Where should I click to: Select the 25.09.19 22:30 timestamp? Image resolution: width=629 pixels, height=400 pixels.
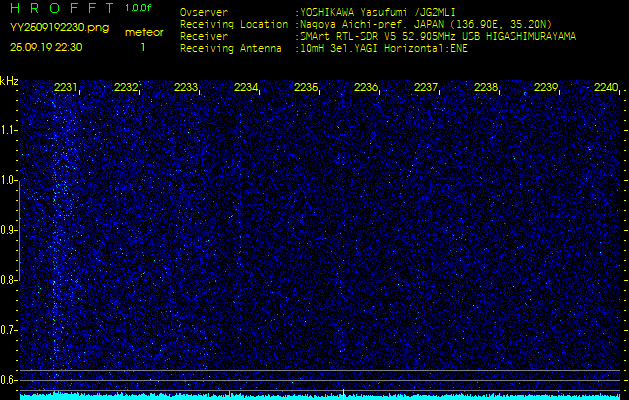pyautogui.click(x=46, y=47)
